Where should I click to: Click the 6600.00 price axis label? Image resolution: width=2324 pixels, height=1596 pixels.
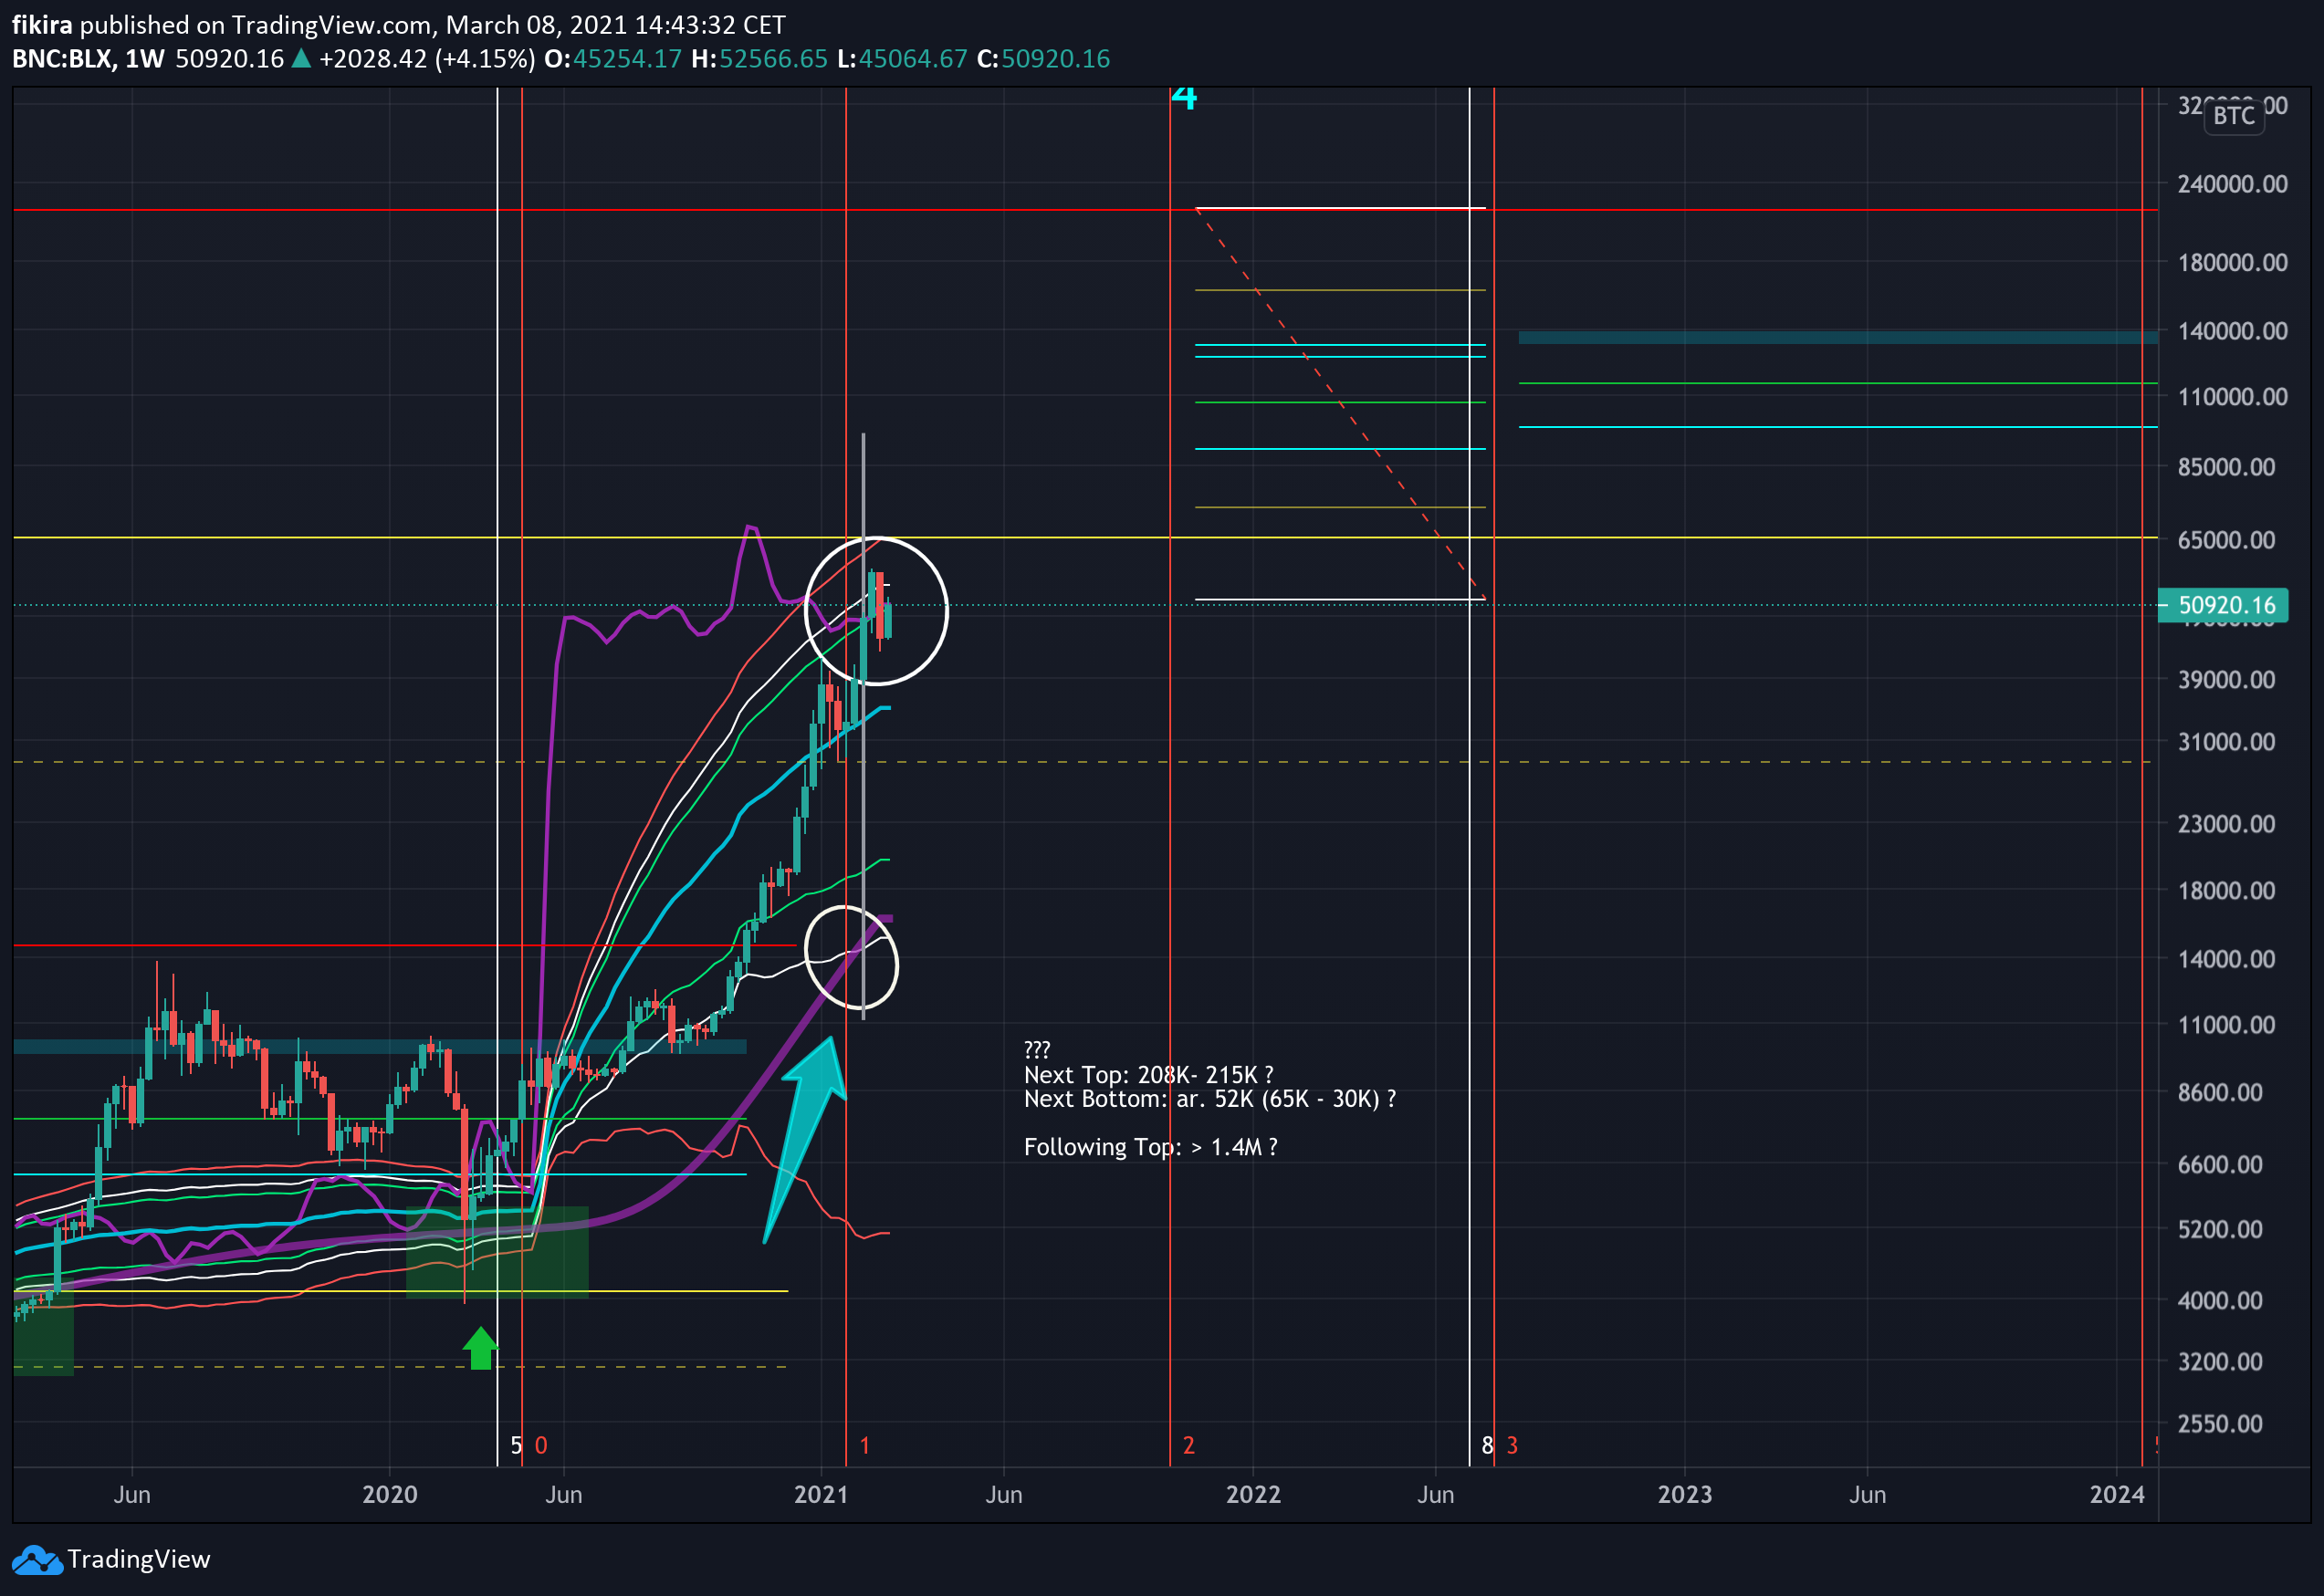point(2220,1165)
